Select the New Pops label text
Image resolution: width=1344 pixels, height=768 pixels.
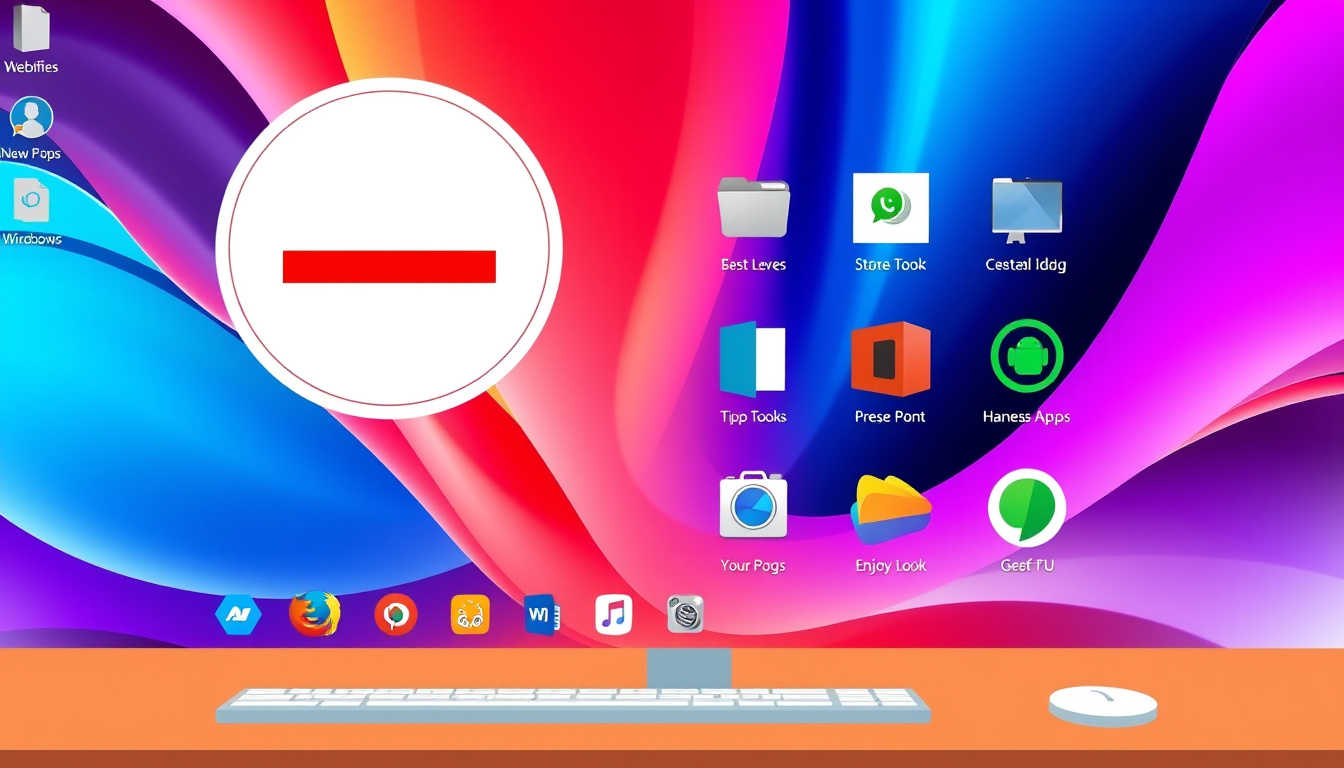(x=31, y=154)
